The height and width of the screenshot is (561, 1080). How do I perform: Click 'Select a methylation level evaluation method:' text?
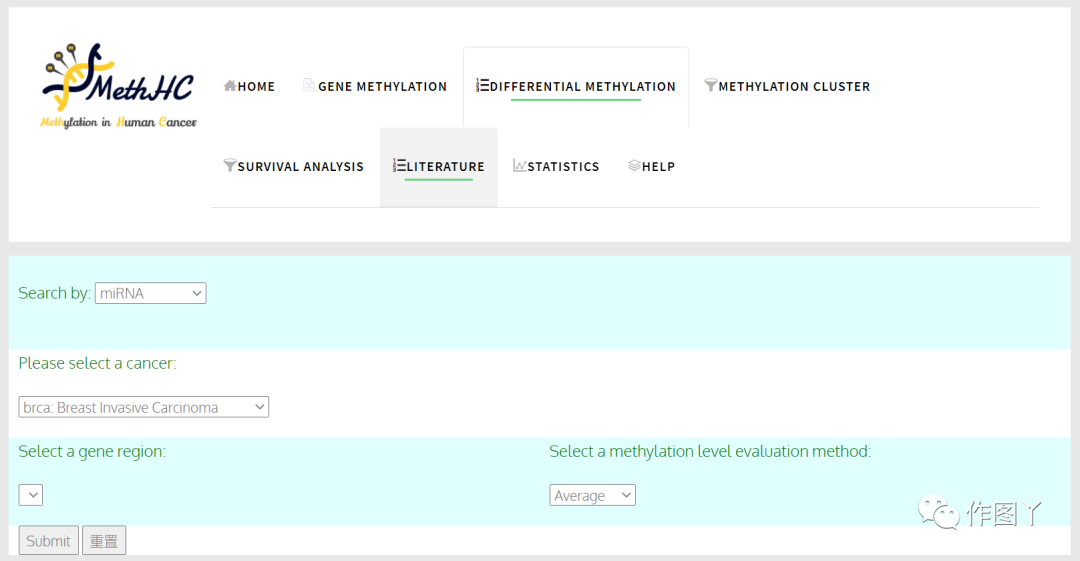[x=710, y=451]
